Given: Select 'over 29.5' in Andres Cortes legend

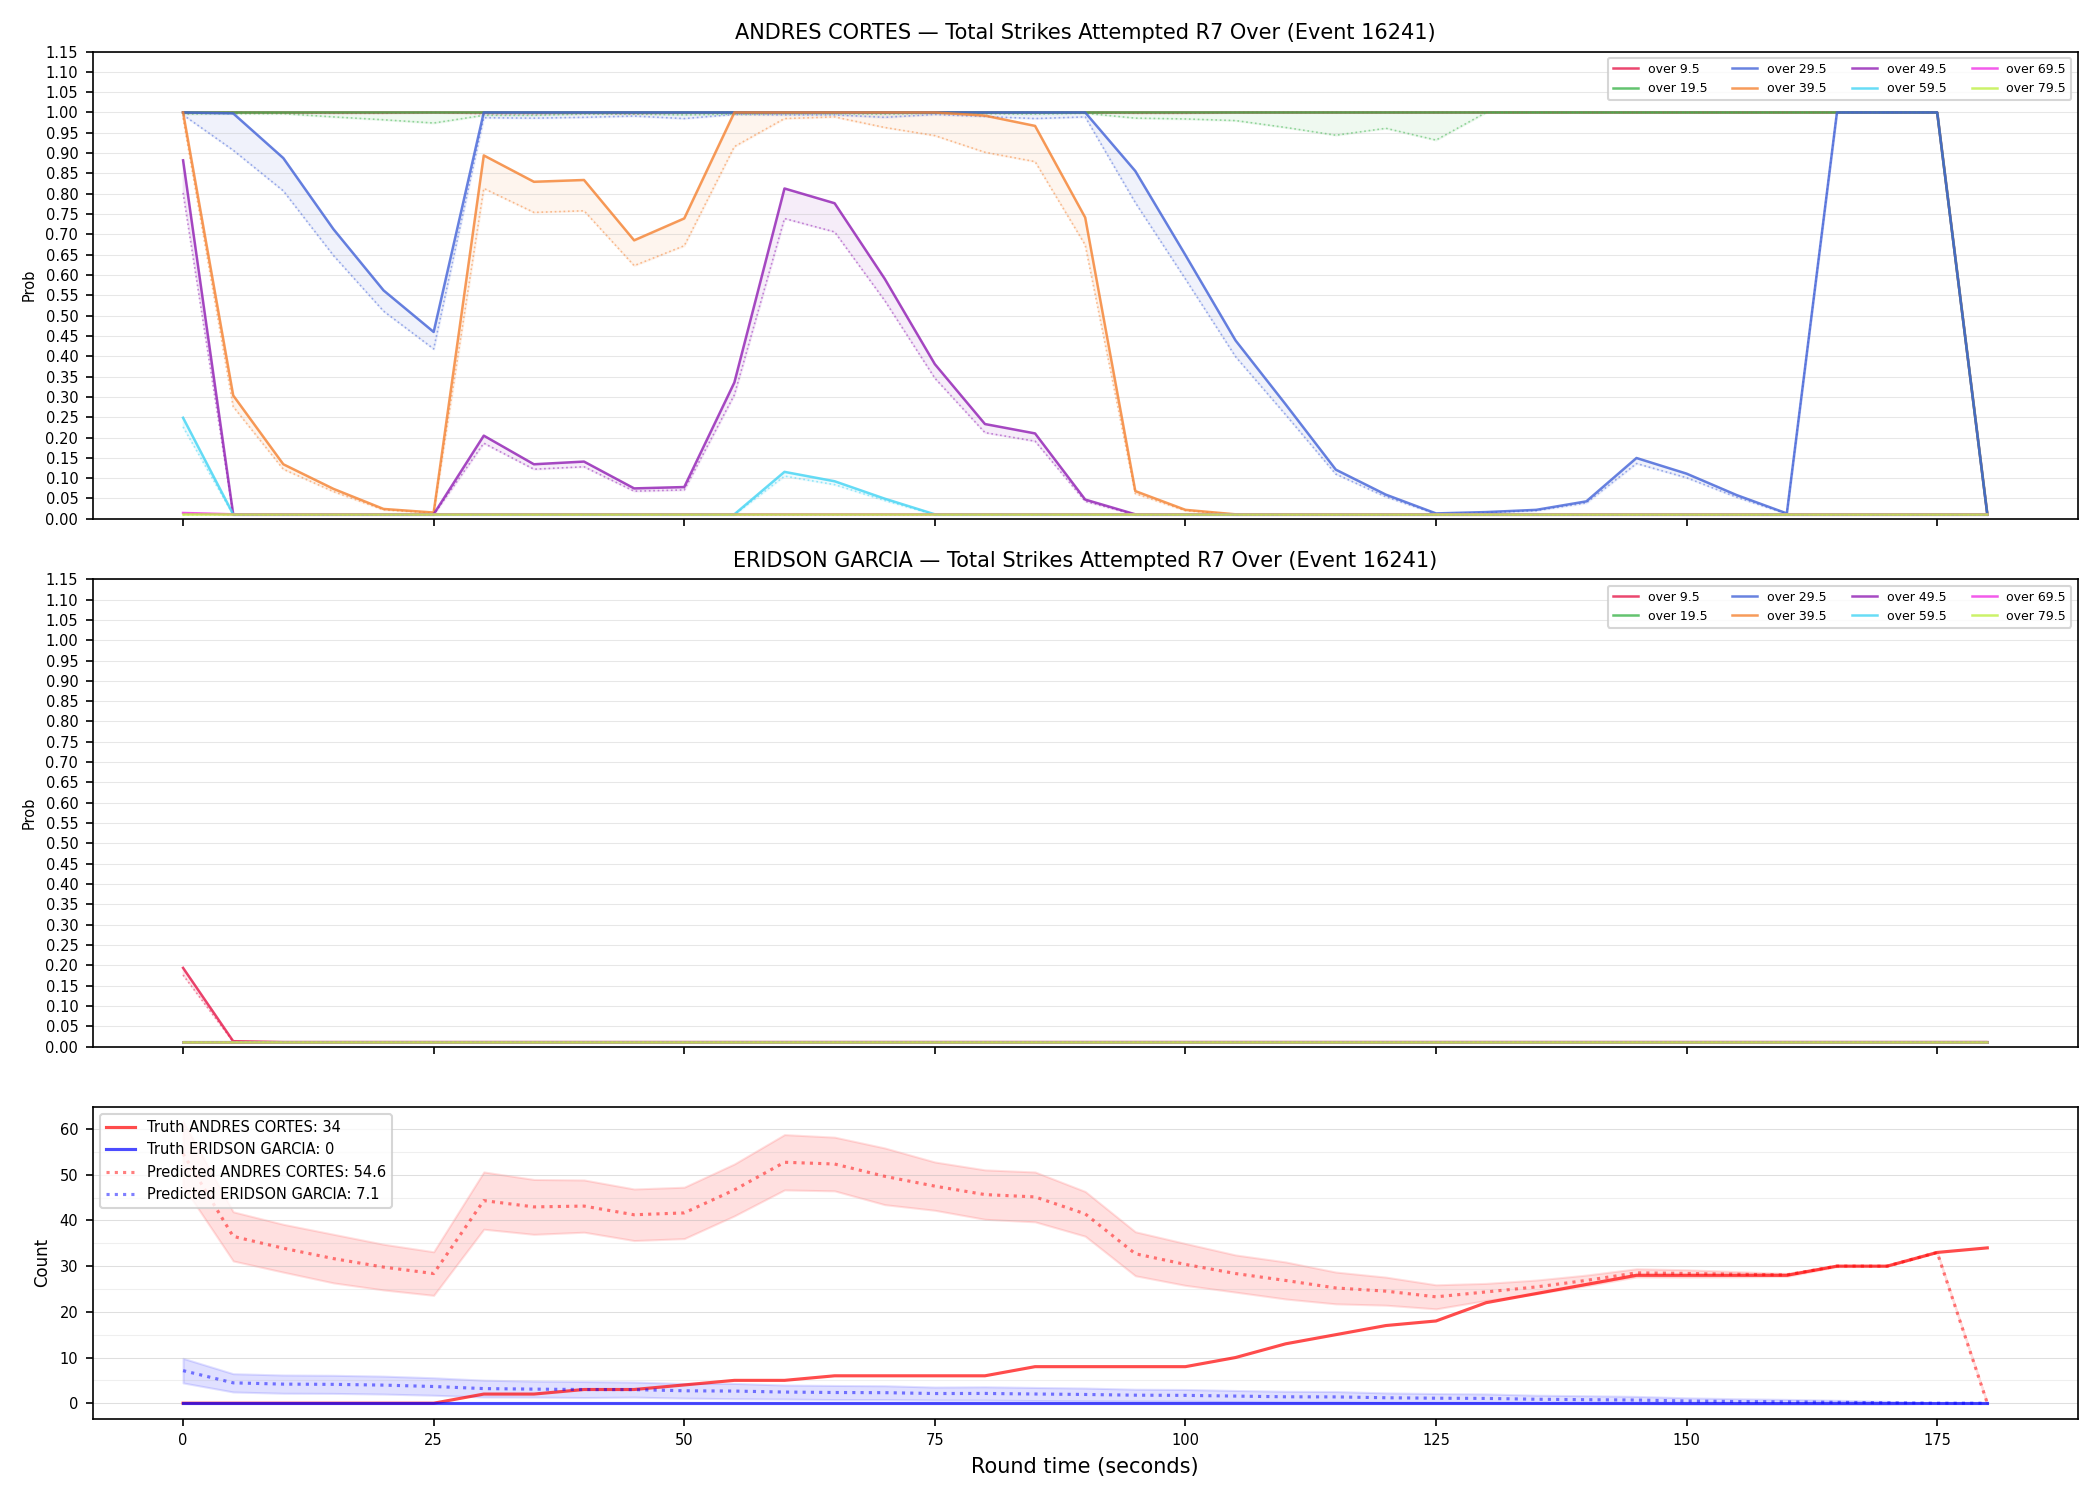Looking at the screenshot, I should [1796, 69].
